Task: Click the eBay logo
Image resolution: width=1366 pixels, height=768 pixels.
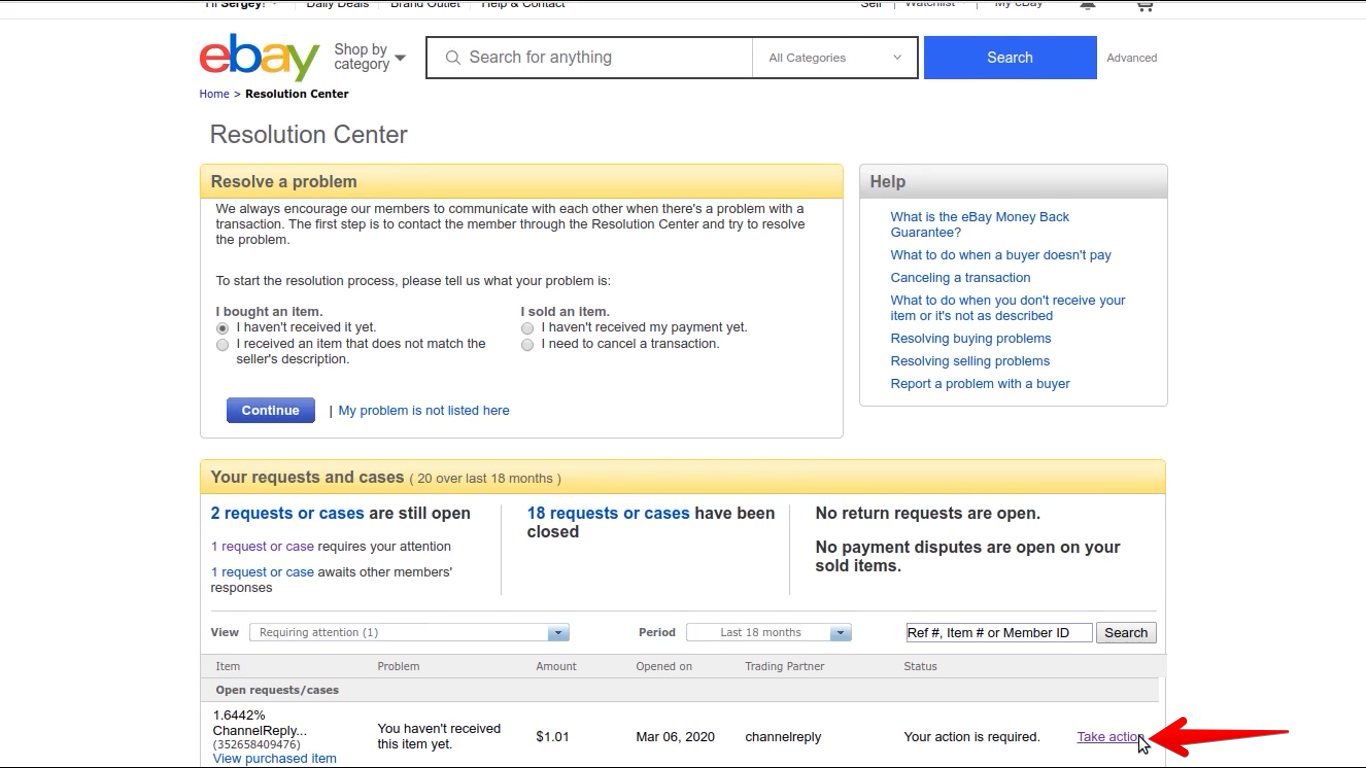Action: (x=259, y=58)
